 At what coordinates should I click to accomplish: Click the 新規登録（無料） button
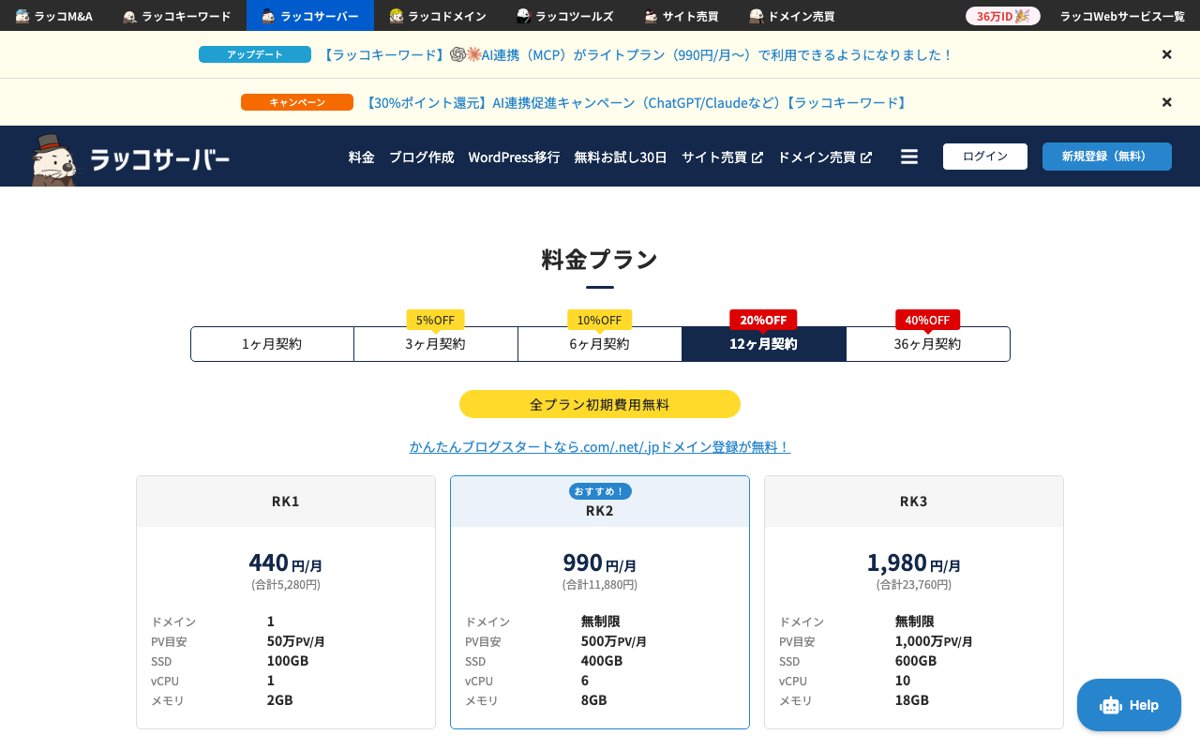coord(1107,156)
